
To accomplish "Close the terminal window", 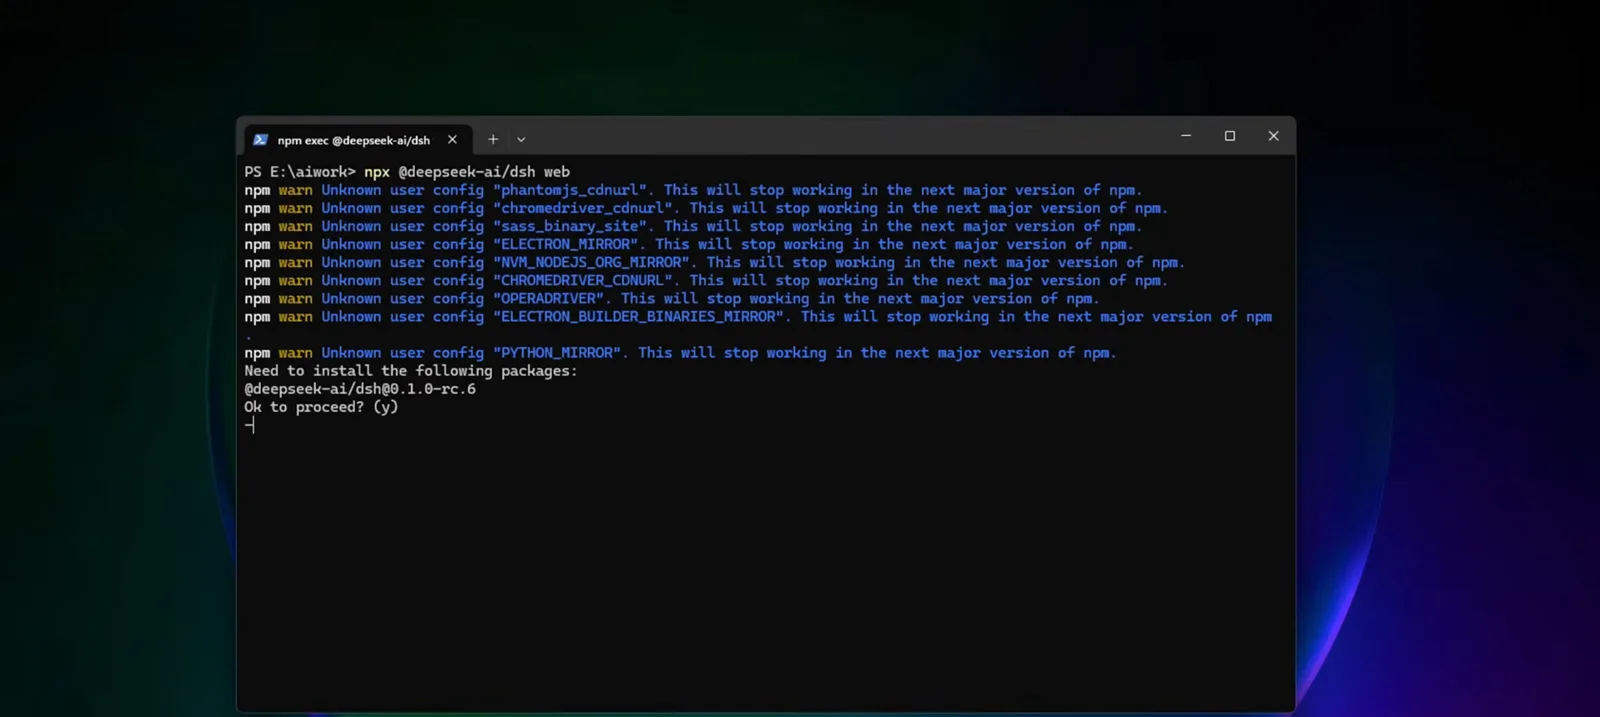I will (x=1273, y=136).
